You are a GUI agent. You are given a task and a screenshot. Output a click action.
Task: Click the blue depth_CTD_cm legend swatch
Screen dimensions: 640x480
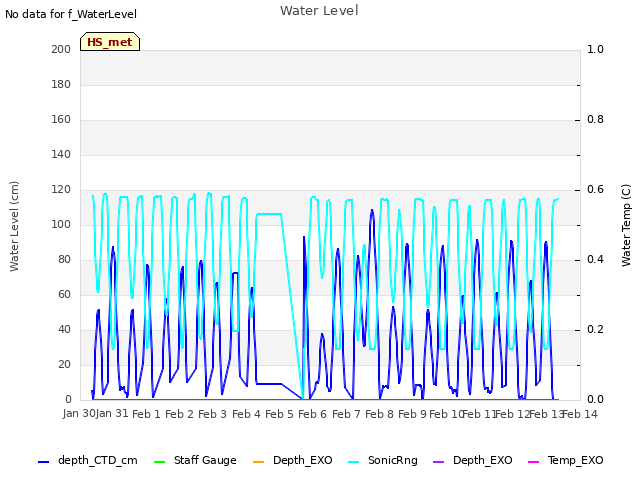tap(43, 462)
